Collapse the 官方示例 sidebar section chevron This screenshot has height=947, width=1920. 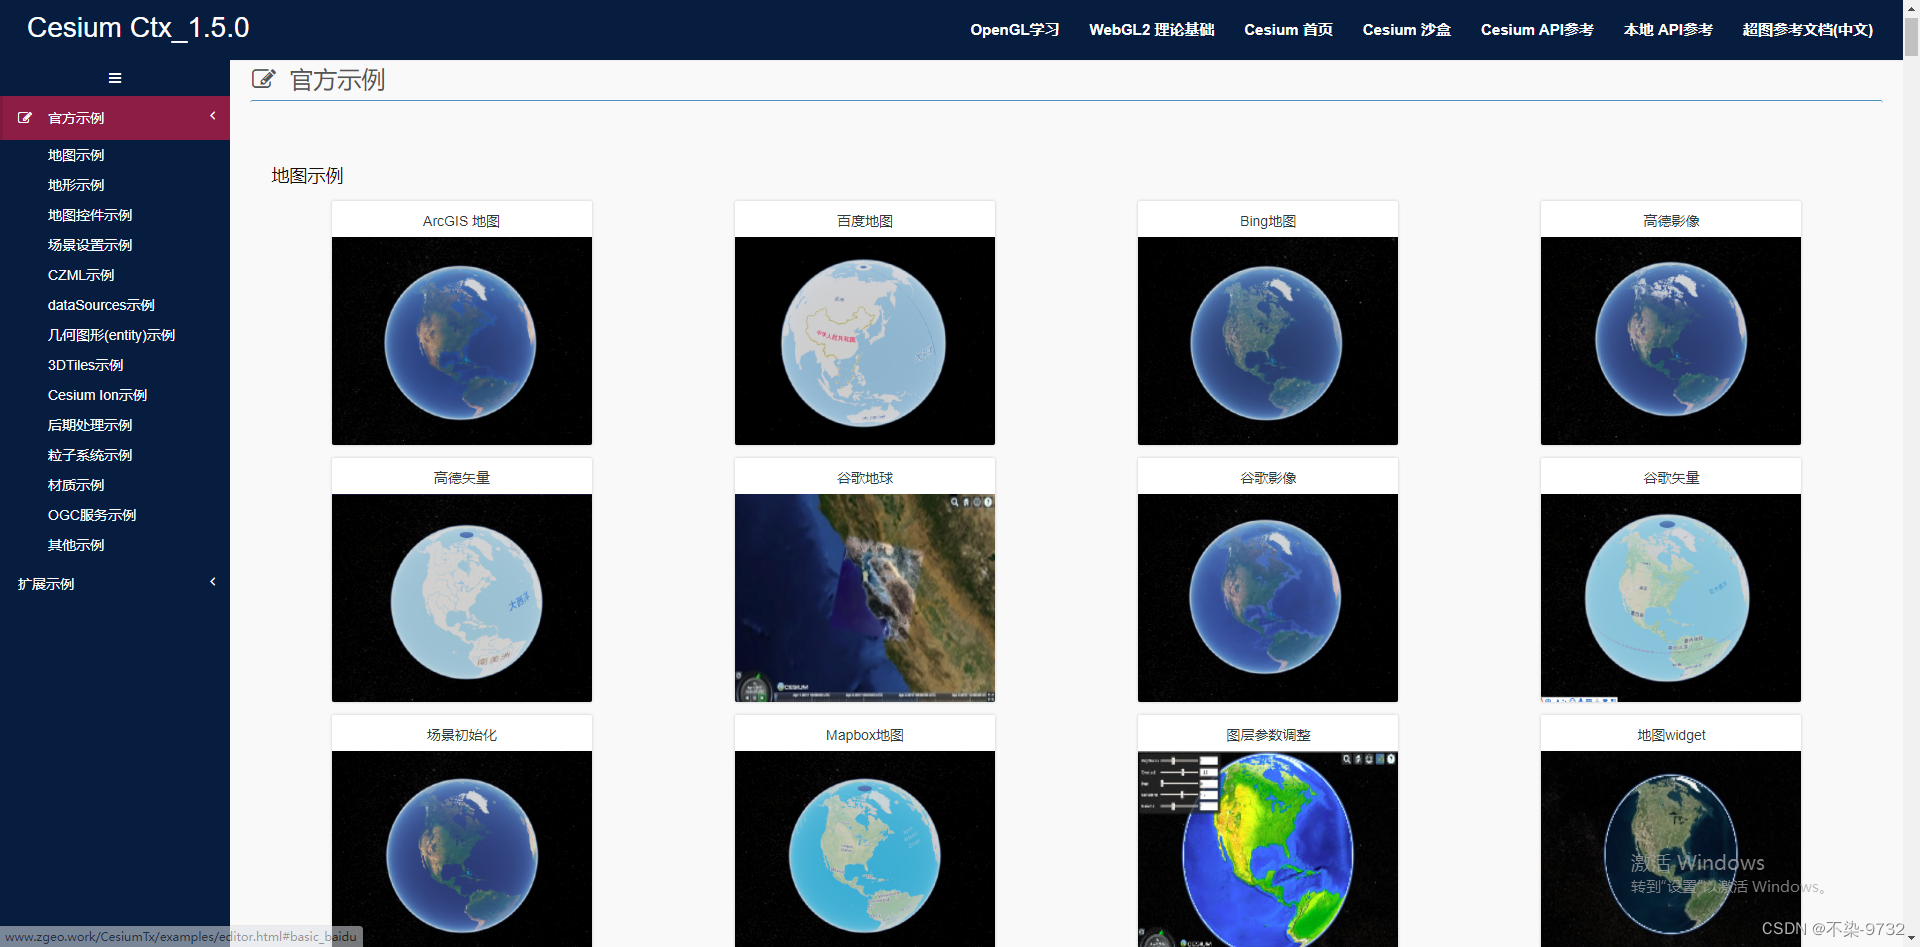213,116
